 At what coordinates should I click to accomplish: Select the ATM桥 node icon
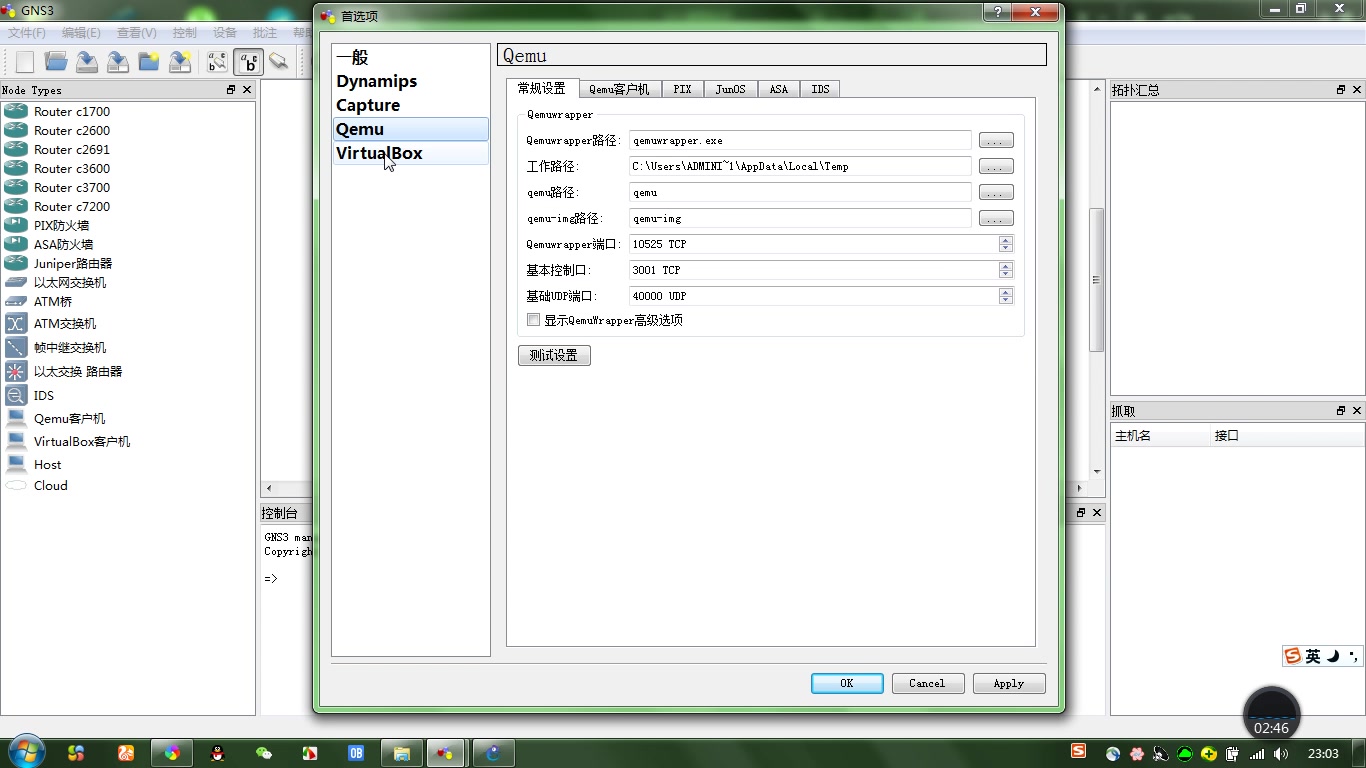[16, 301]
